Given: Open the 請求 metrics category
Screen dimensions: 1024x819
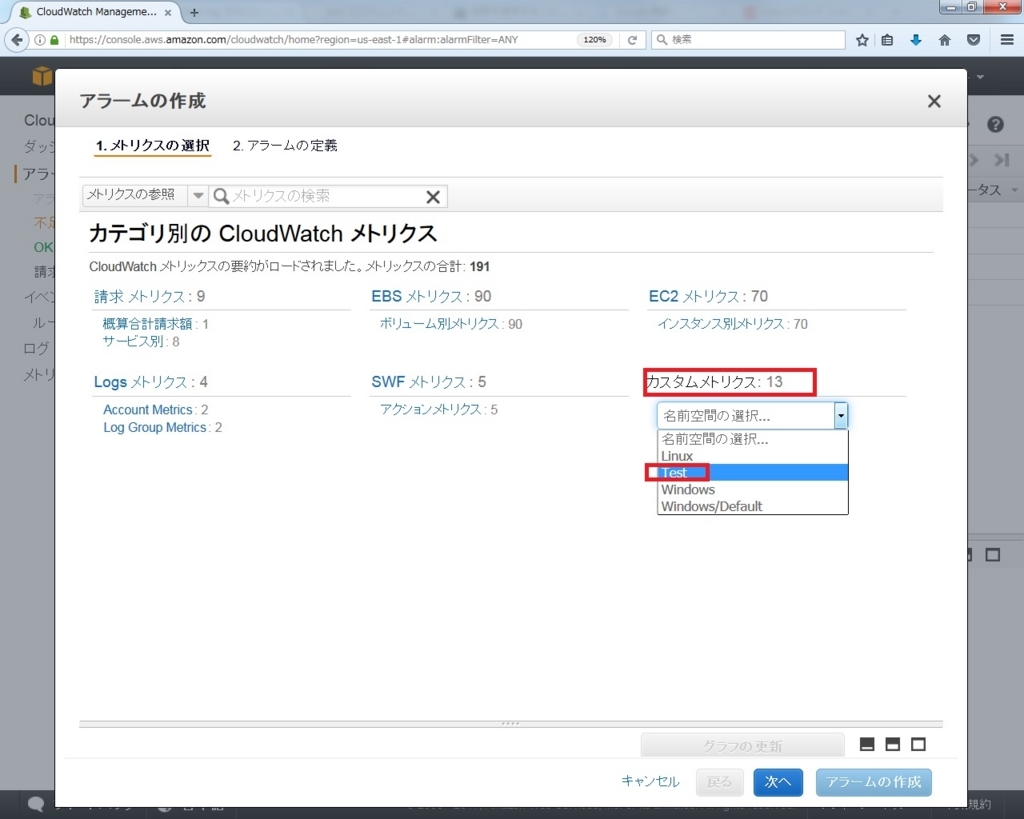Looking at the screenshot, I should (x=139, y=297).
